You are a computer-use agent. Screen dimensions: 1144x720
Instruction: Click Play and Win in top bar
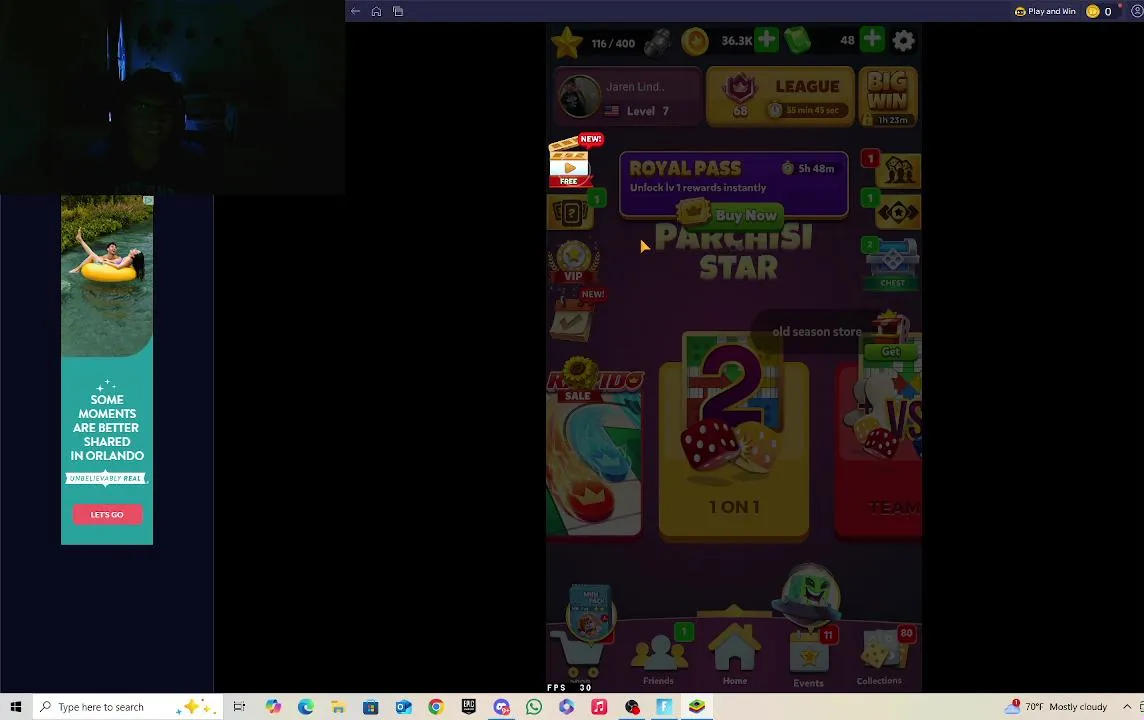1045,11
